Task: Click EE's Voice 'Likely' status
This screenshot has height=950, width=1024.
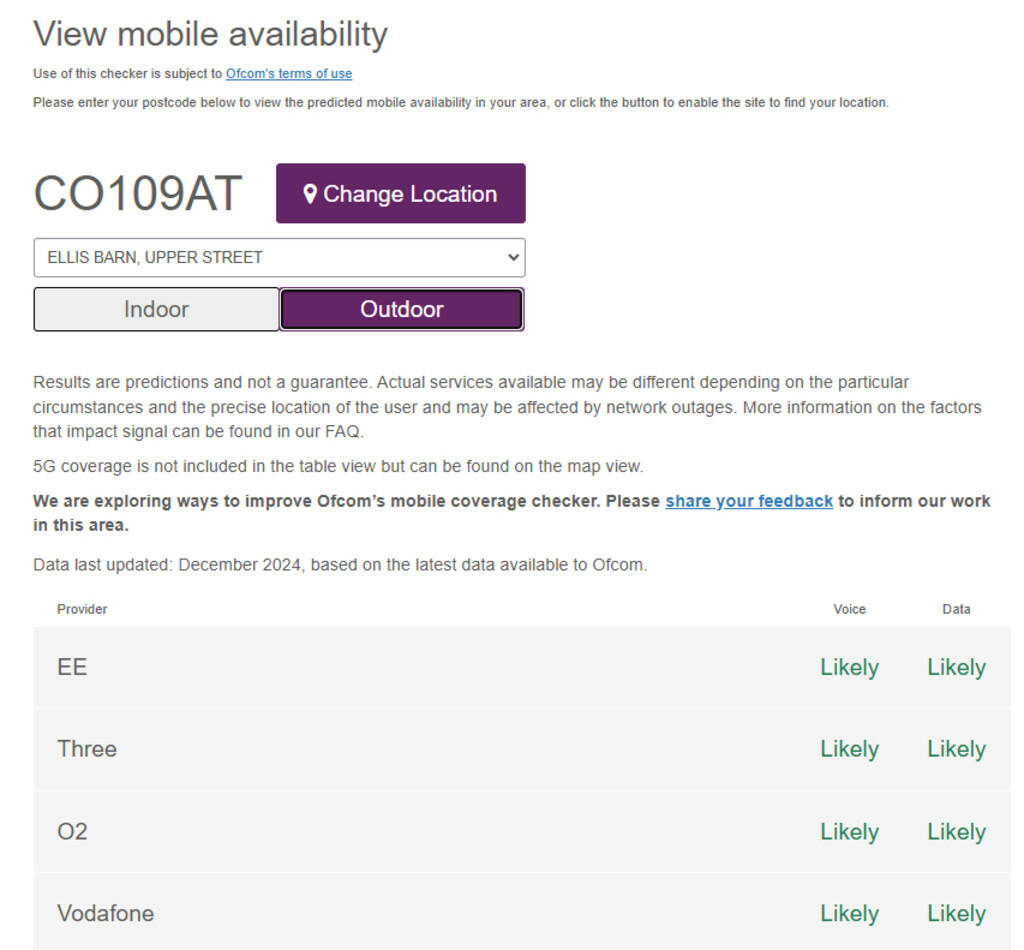Action: (849, 667)
